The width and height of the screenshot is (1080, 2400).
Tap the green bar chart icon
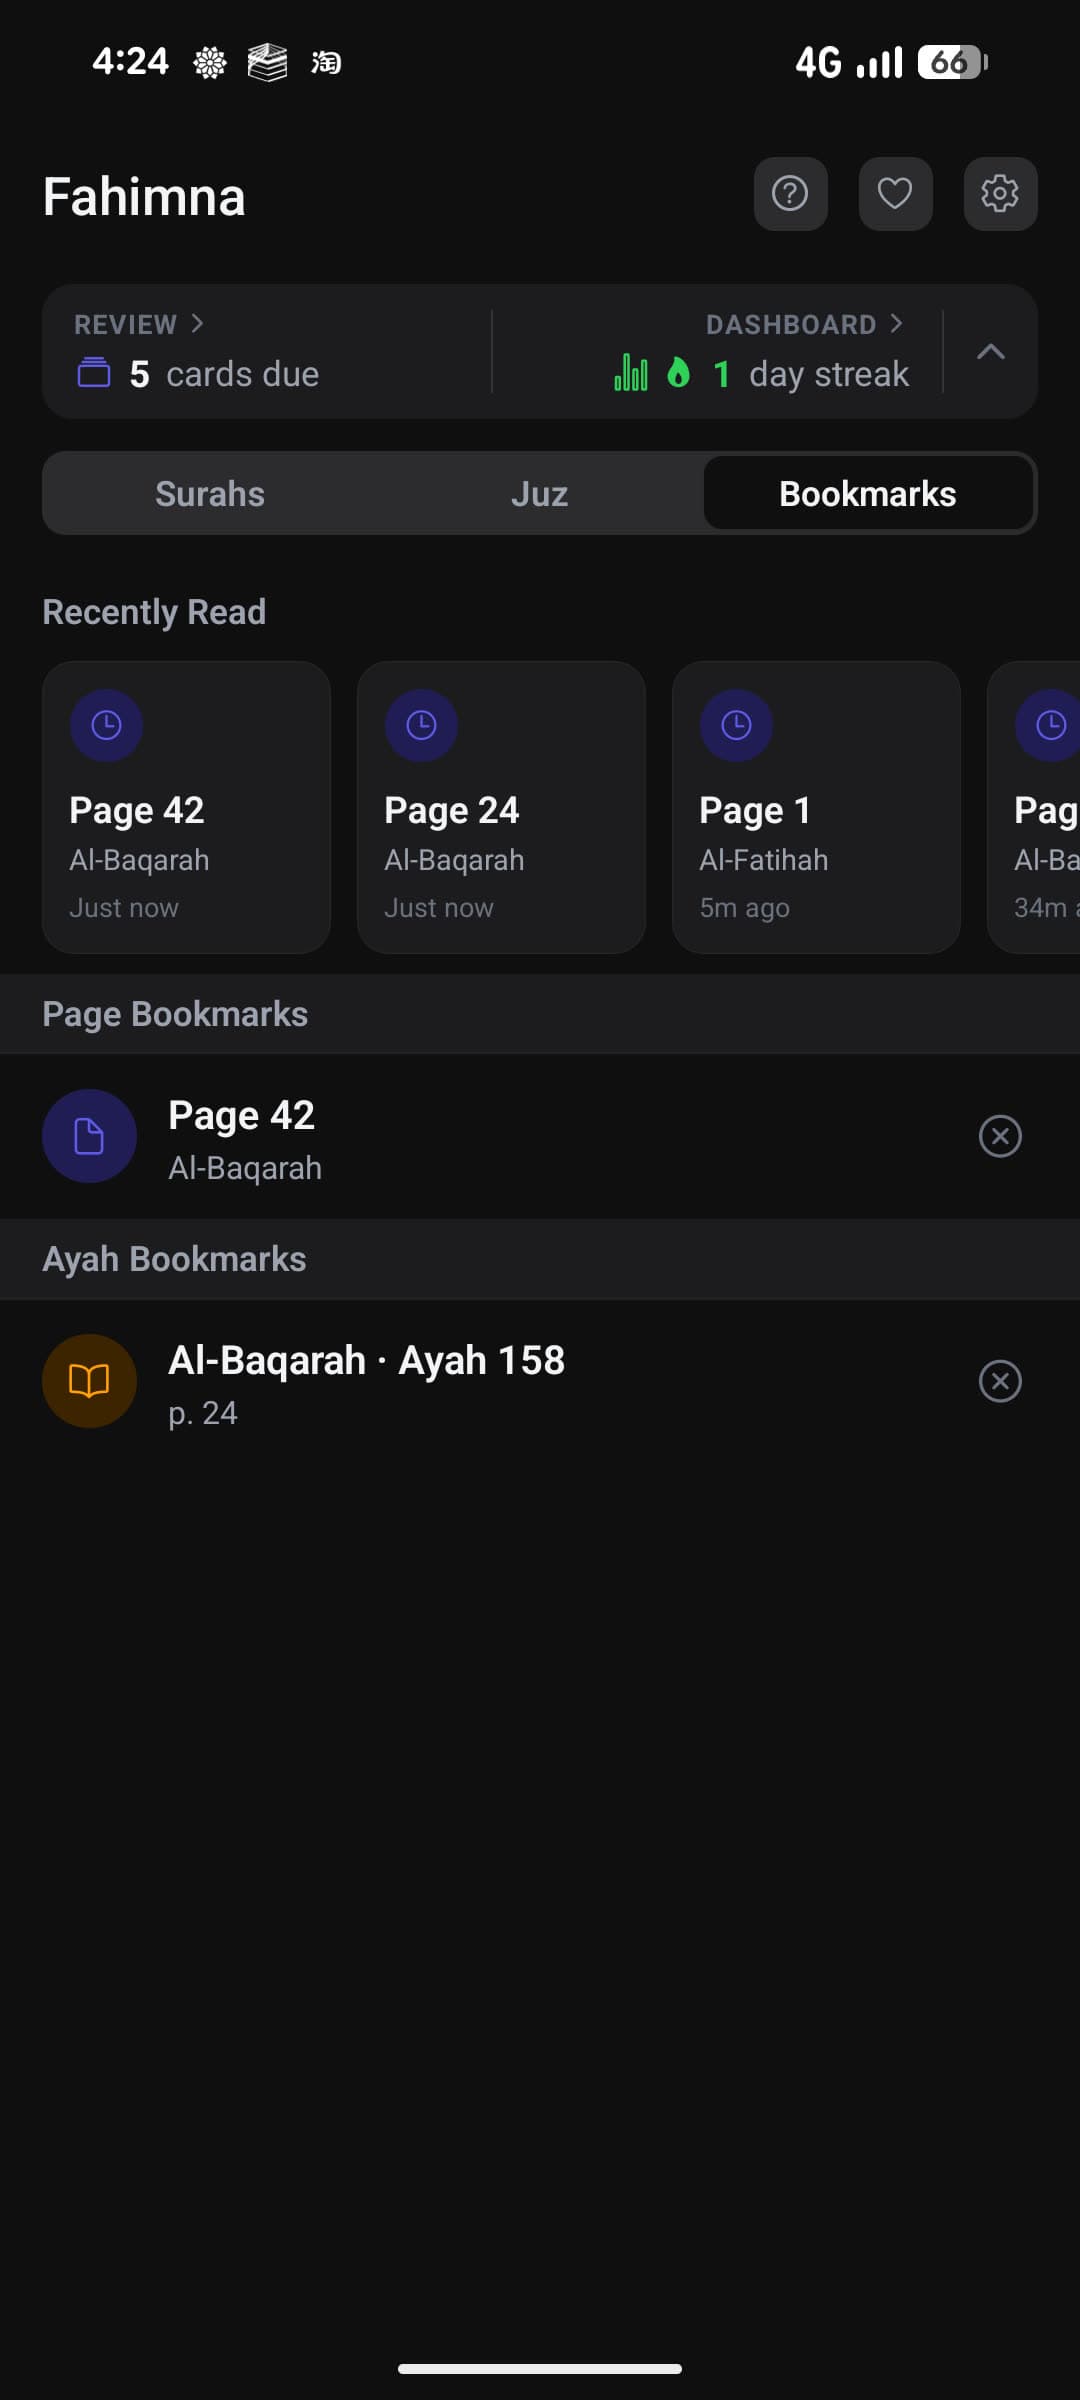tap(631, 372)
